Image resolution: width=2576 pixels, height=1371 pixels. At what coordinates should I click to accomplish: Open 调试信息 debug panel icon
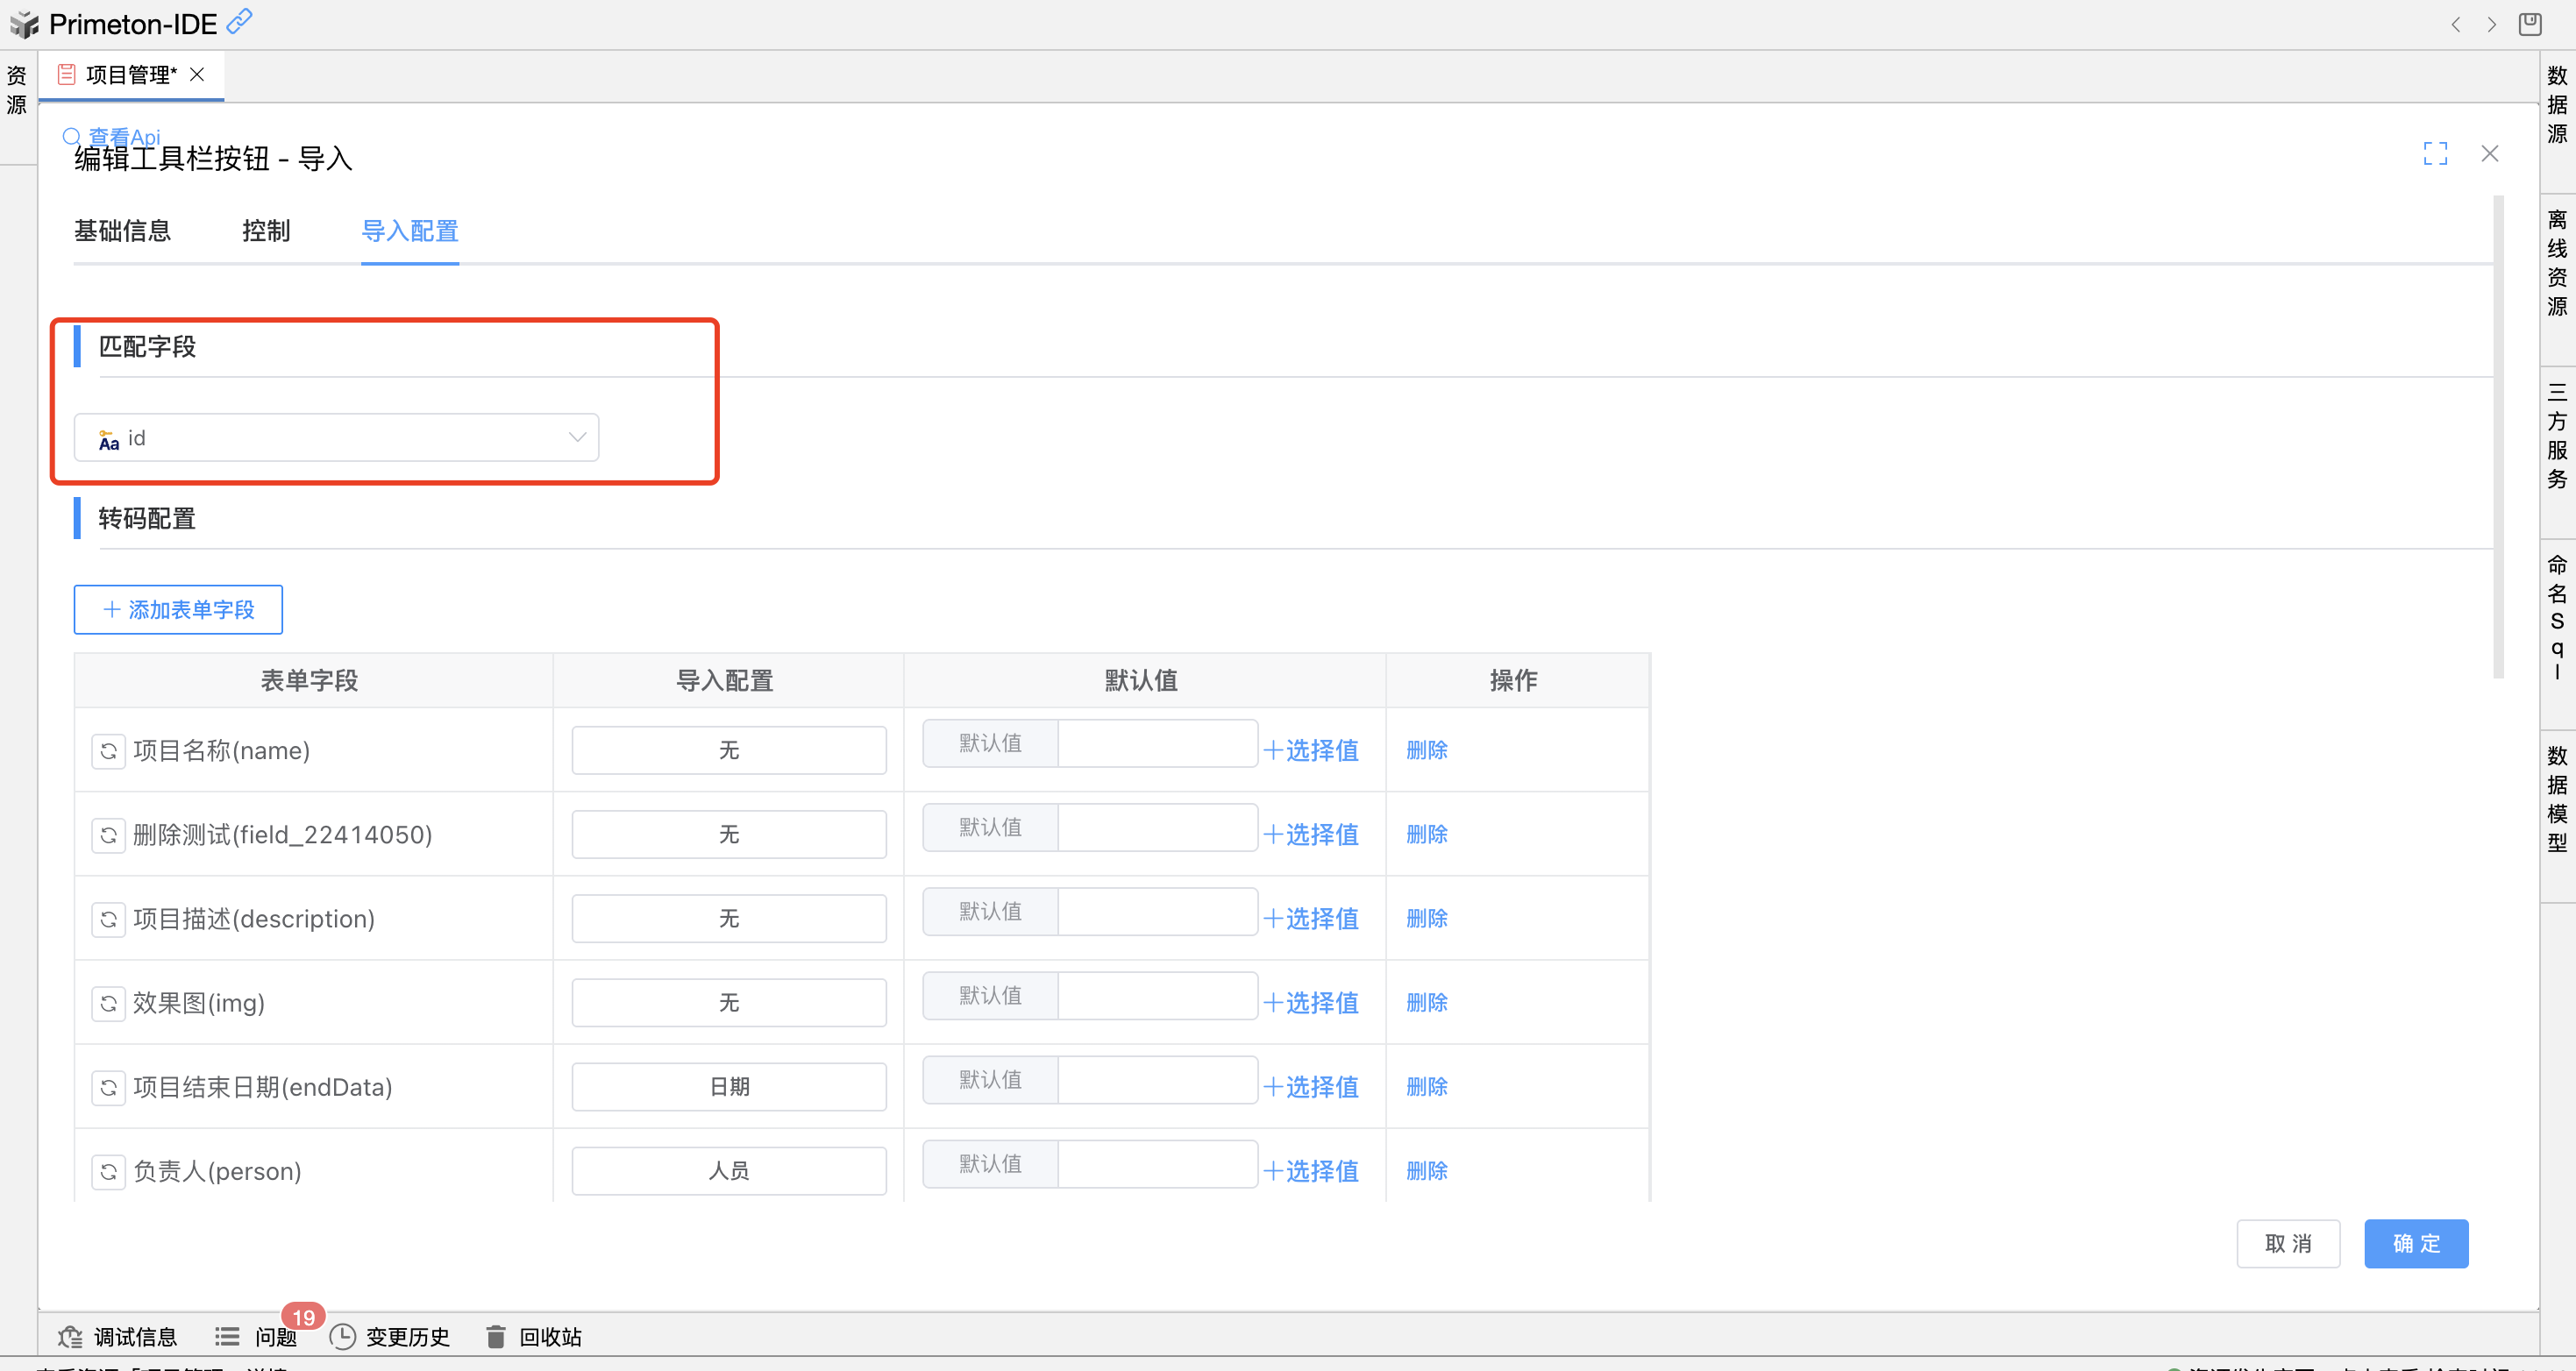coord(70,1336)
